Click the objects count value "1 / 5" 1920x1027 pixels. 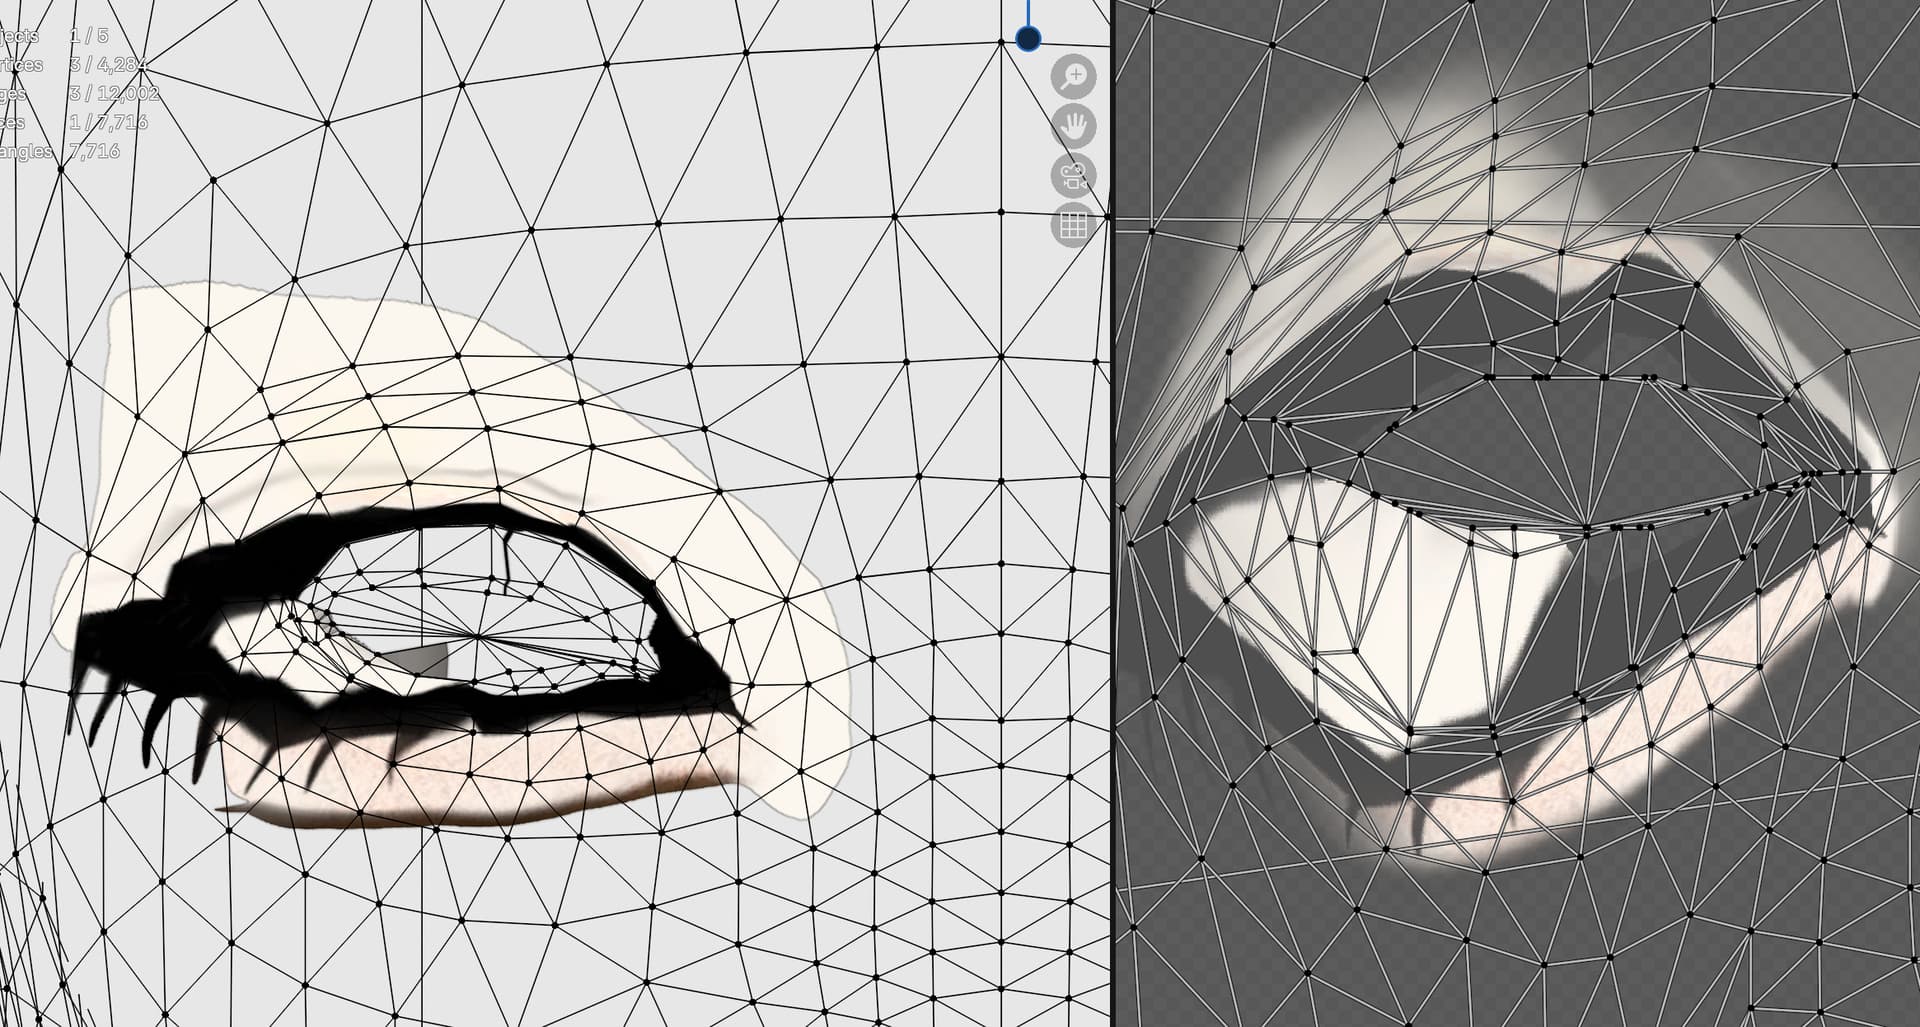(89, 36)
